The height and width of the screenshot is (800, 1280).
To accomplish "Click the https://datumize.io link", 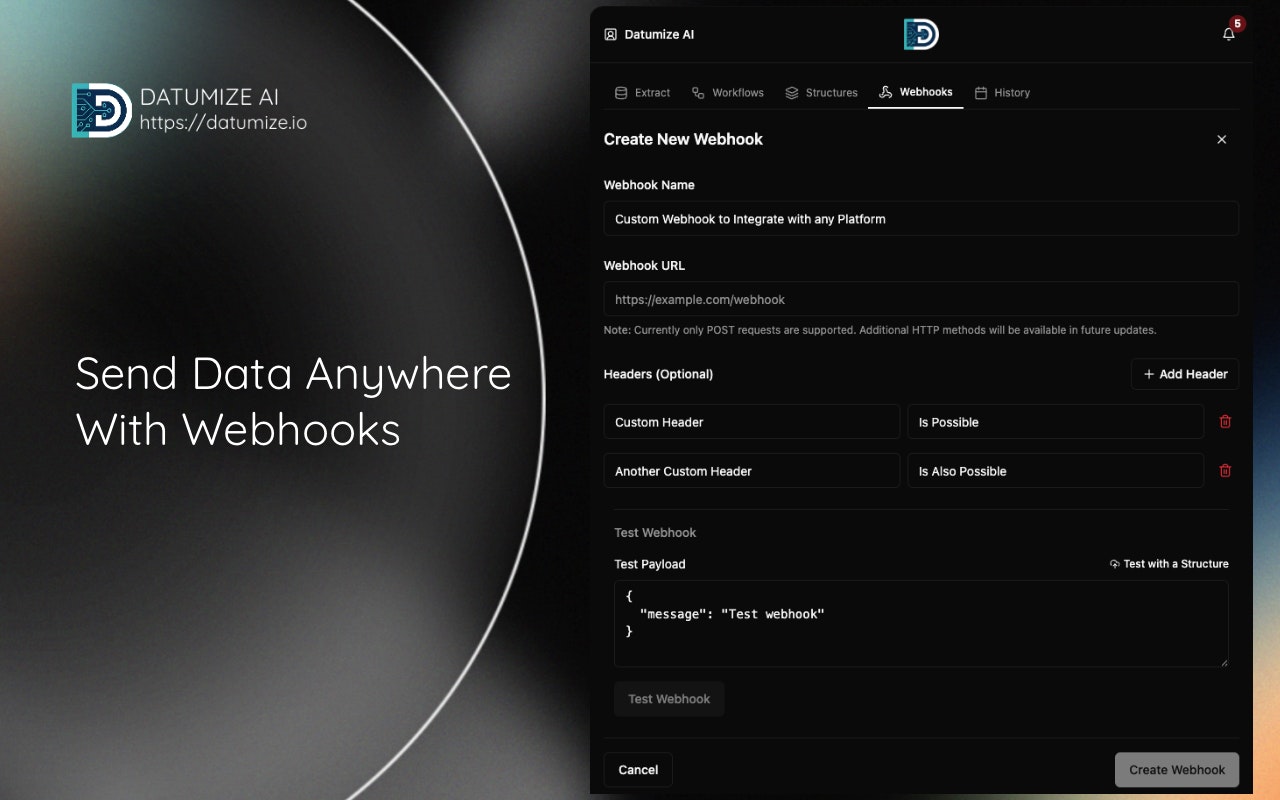I will pyautogui.click(x=223, y=123).
